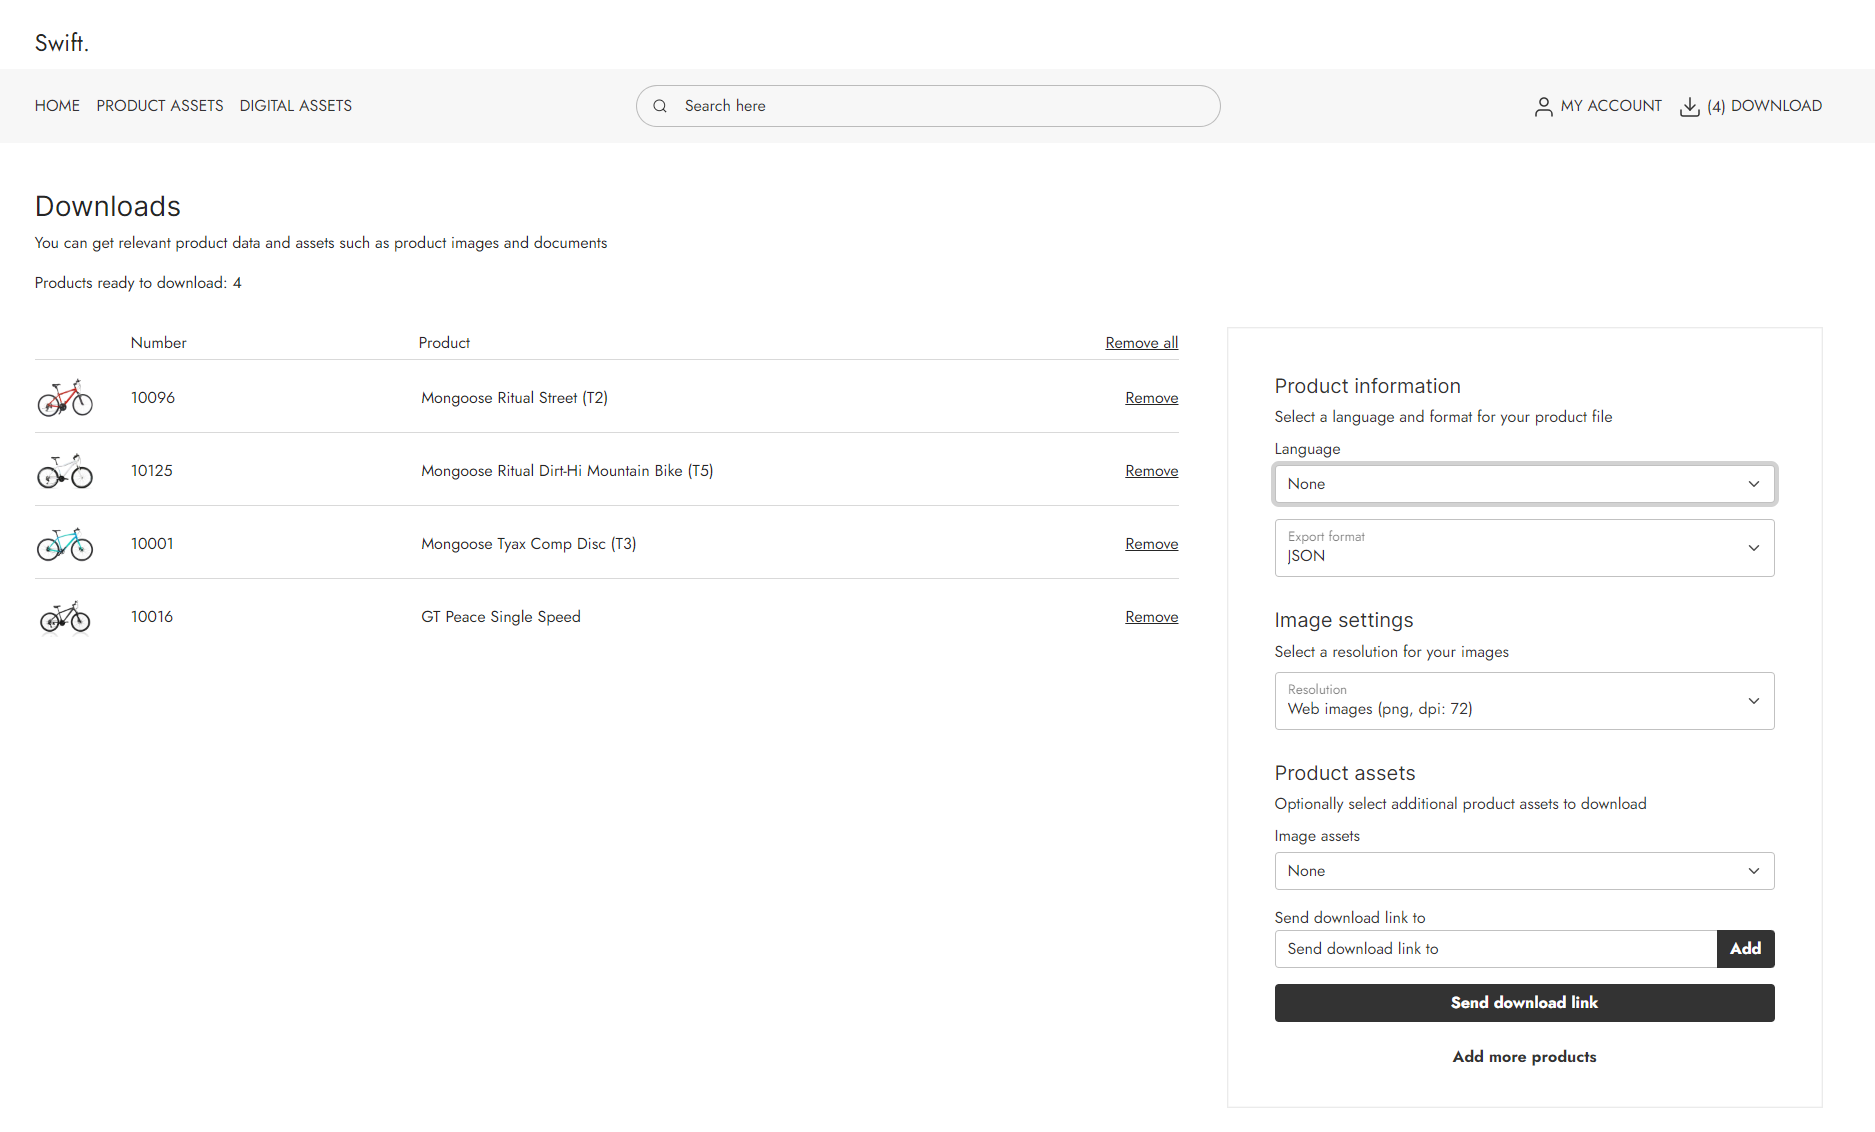Click the Add button for email

click(x=1745, y=949)
